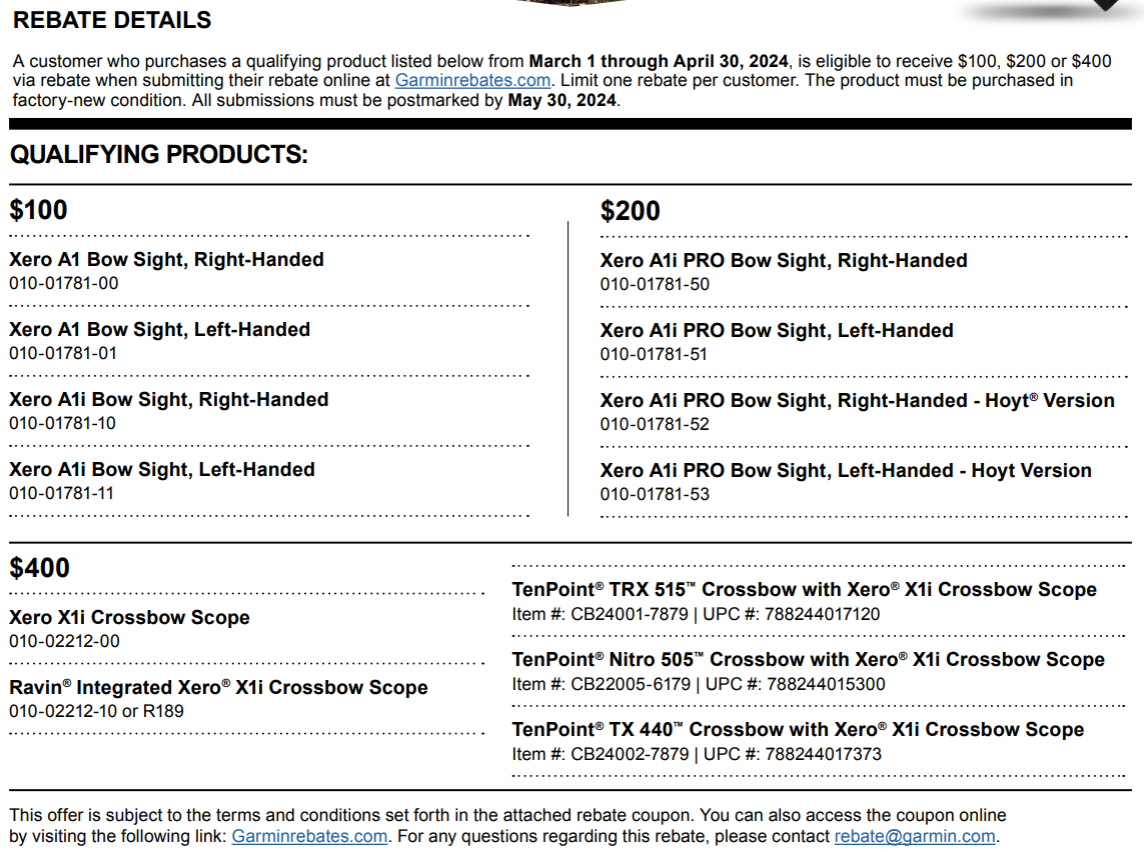Click the rebate@garmin.com email link
Viewport: 1144px width, 852px height.
click(x=914, y=836)
